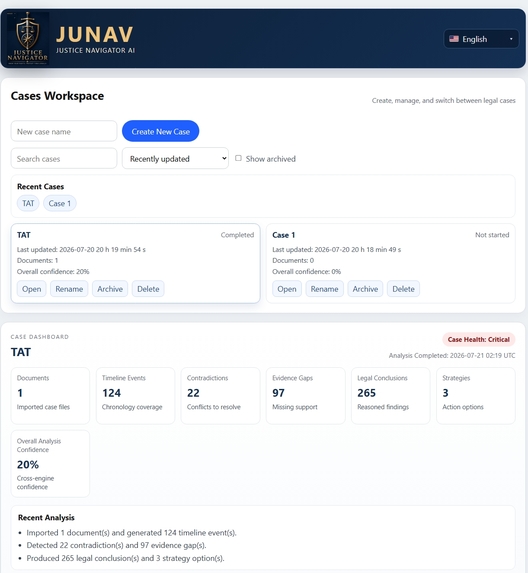Screen dimensions: 528x573
Task: Click the Justice Navigator shield logo
Action: point(28,38)
